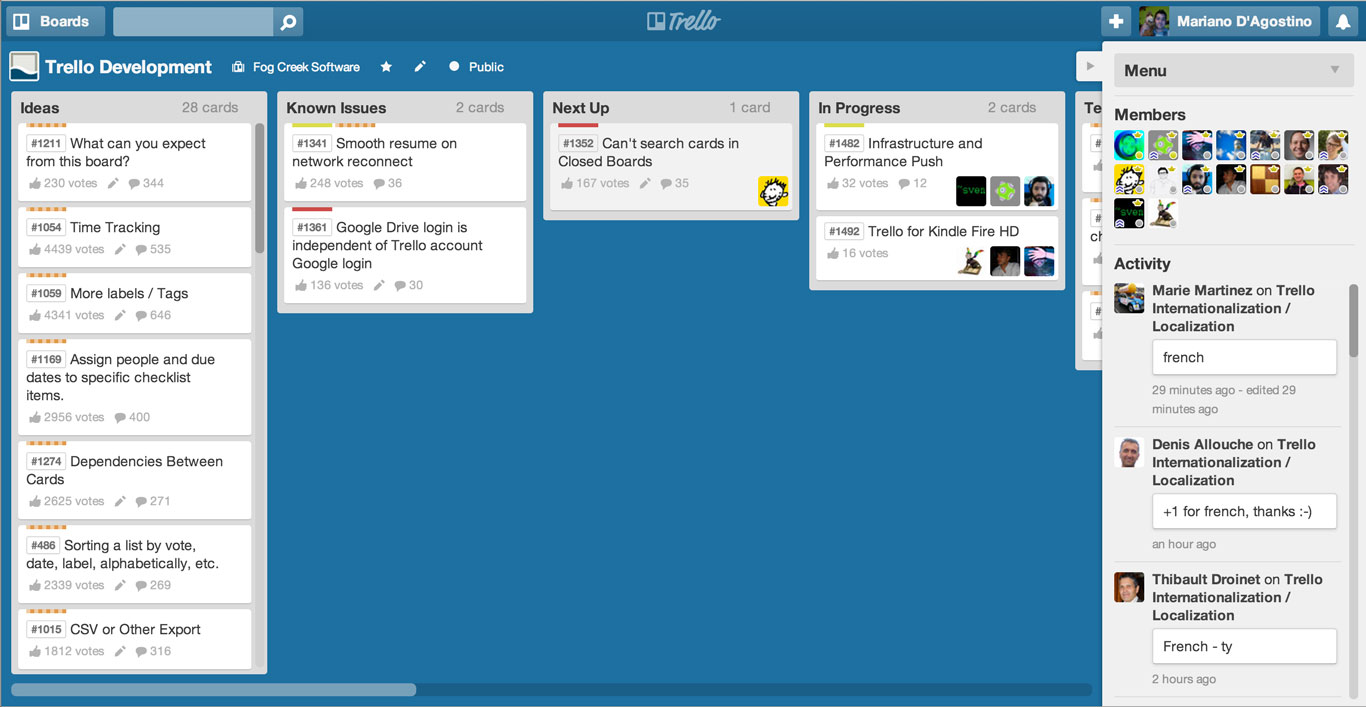1366x707 pixels.
Task: Open the CSV or Other Export card
Action: 134,639
